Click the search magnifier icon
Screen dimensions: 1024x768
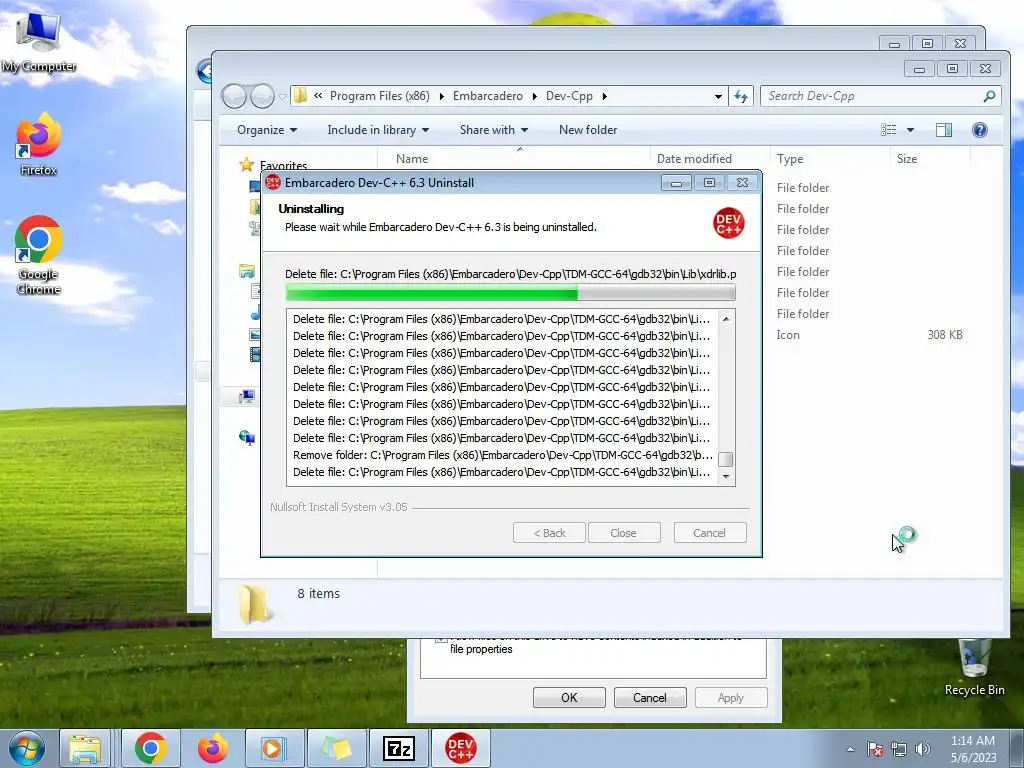click(x=989, y=96)
